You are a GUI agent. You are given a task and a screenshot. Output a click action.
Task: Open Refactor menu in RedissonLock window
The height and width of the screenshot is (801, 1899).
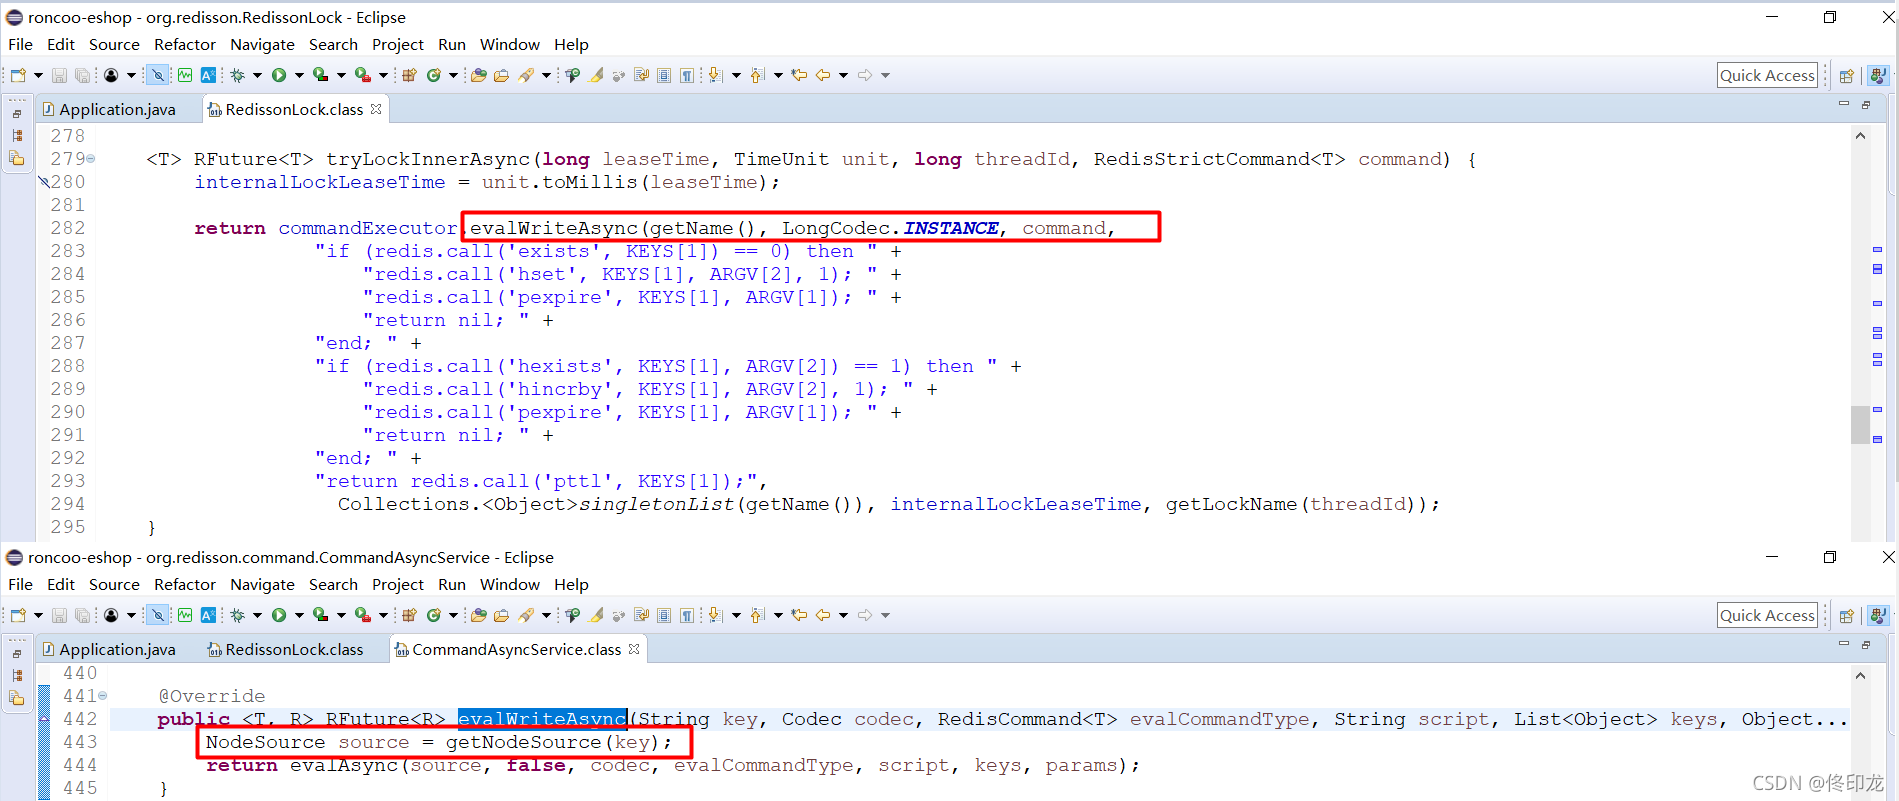click(185, 44)
